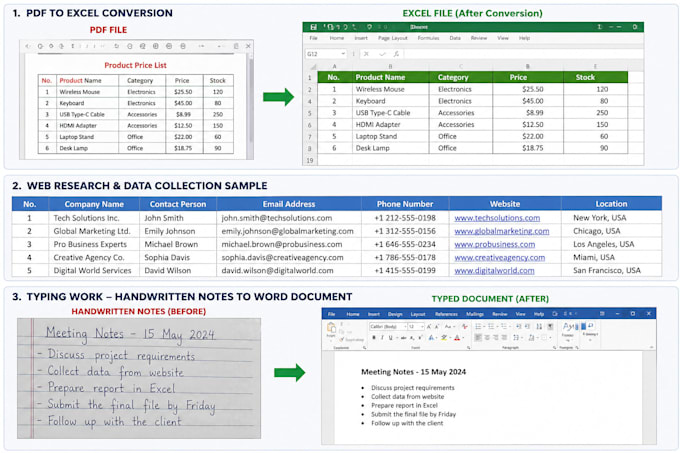Screen dimensions: 680x453
Task: Open the www.creativeagency.com link
Action: (500, 257)
